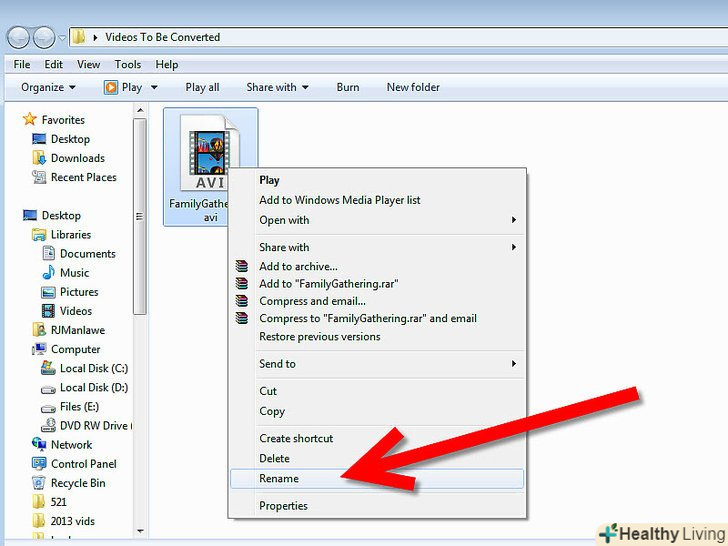Open the recent locations arrow beside Forward

62,38
